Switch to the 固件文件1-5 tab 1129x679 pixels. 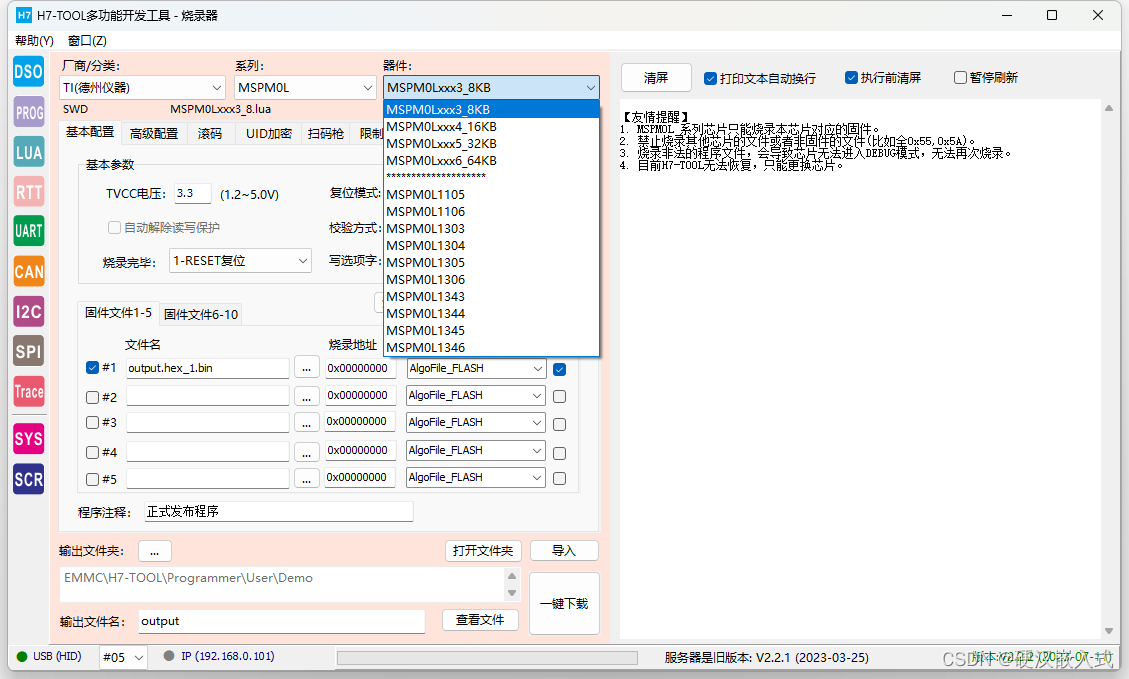(x=118, y=312)
